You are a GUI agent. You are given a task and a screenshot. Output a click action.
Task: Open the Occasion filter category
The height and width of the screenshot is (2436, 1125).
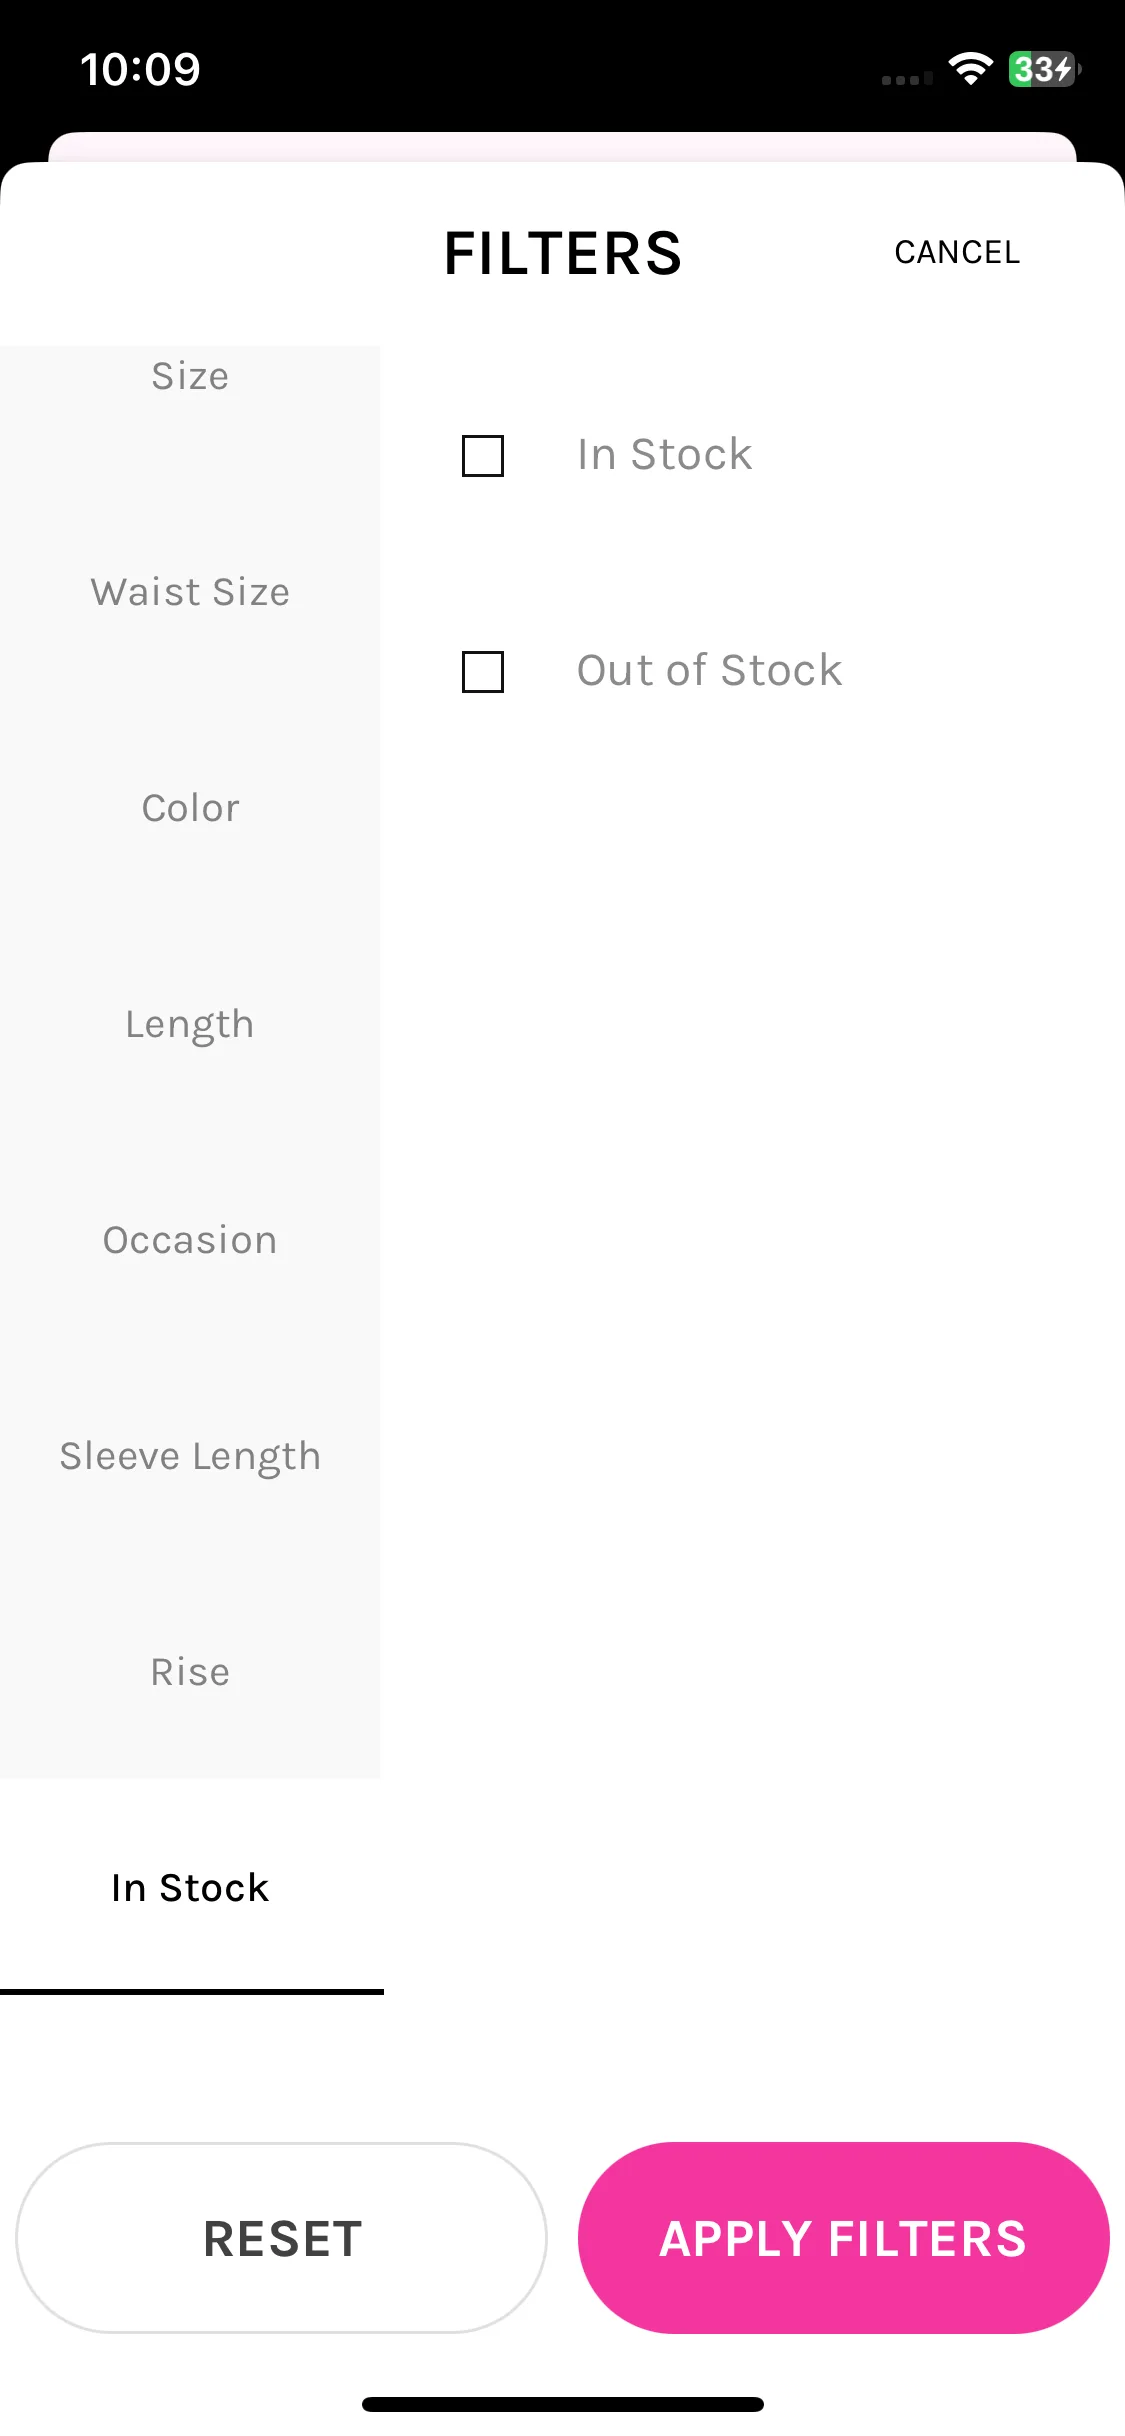[190, 1240]
